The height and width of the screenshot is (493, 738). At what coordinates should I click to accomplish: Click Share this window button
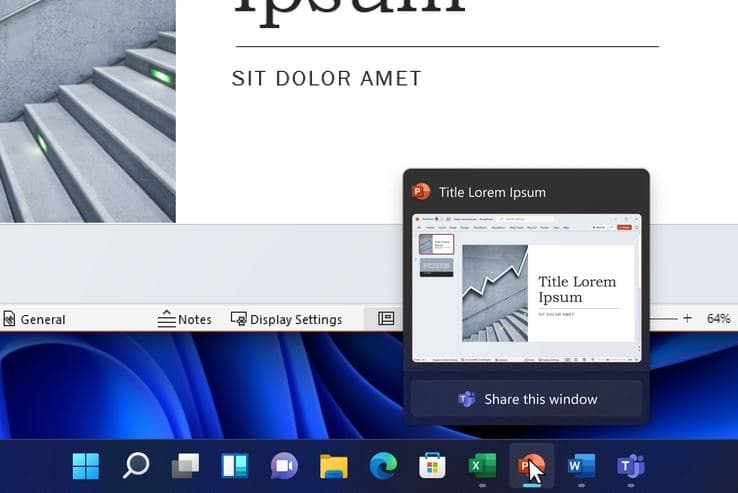click(x=526, y=399)
